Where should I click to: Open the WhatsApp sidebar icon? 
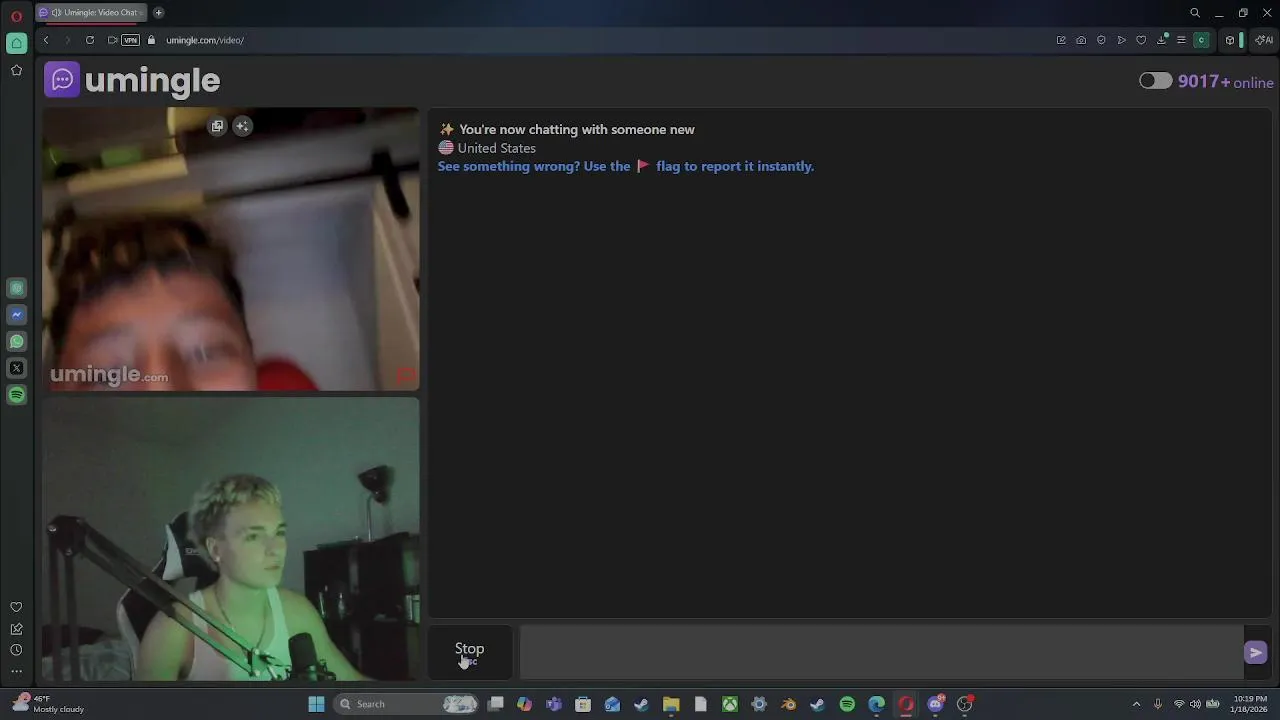(16, 341)
